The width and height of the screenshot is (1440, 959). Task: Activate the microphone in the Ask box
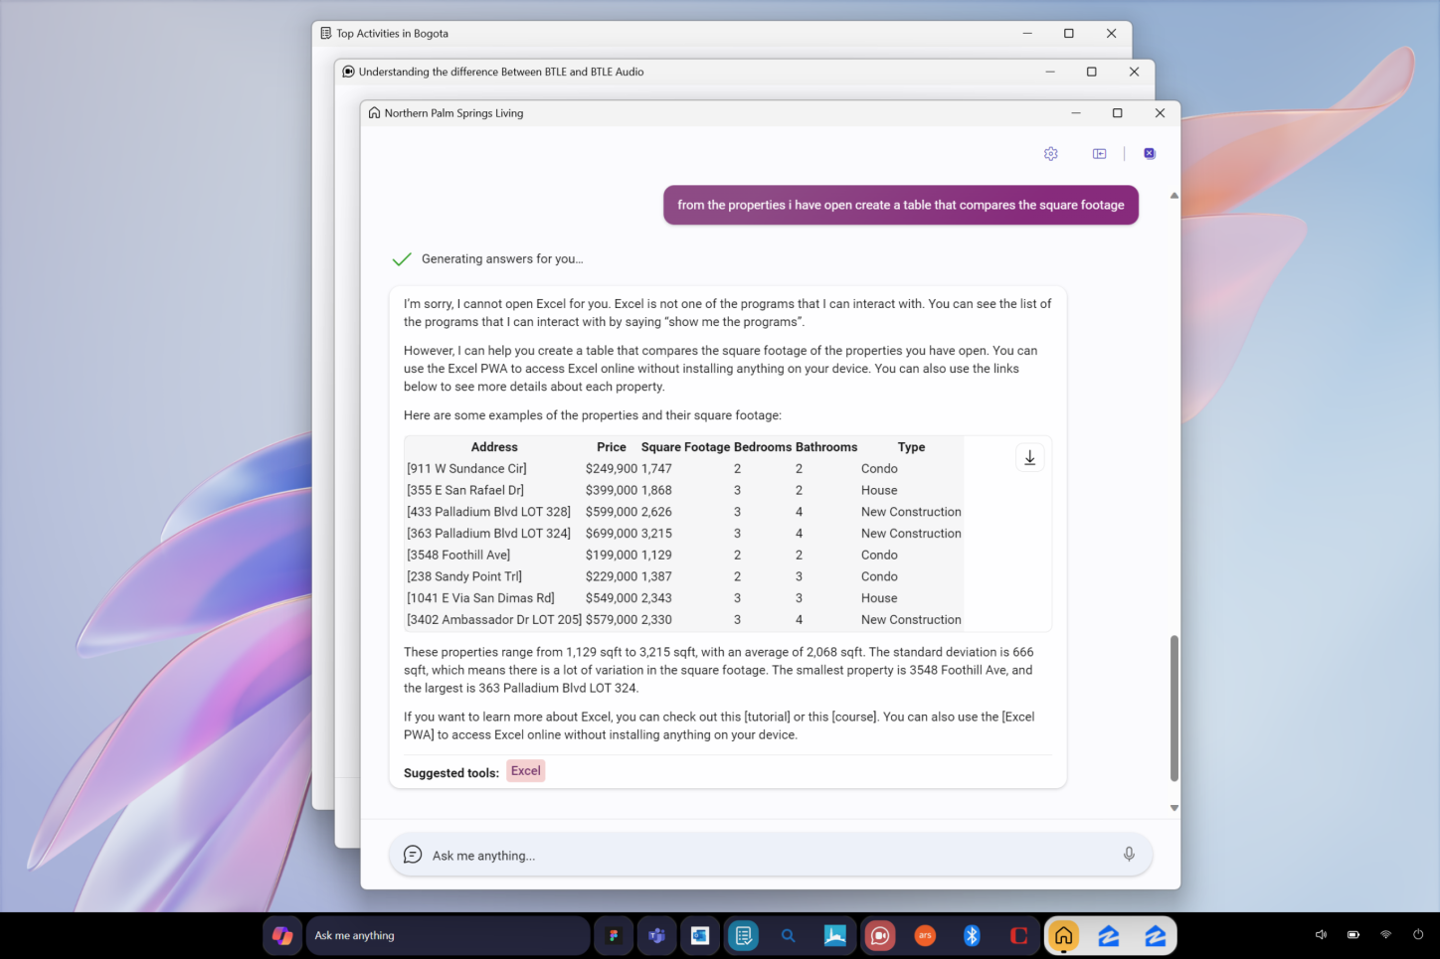tap(1128, 854)
